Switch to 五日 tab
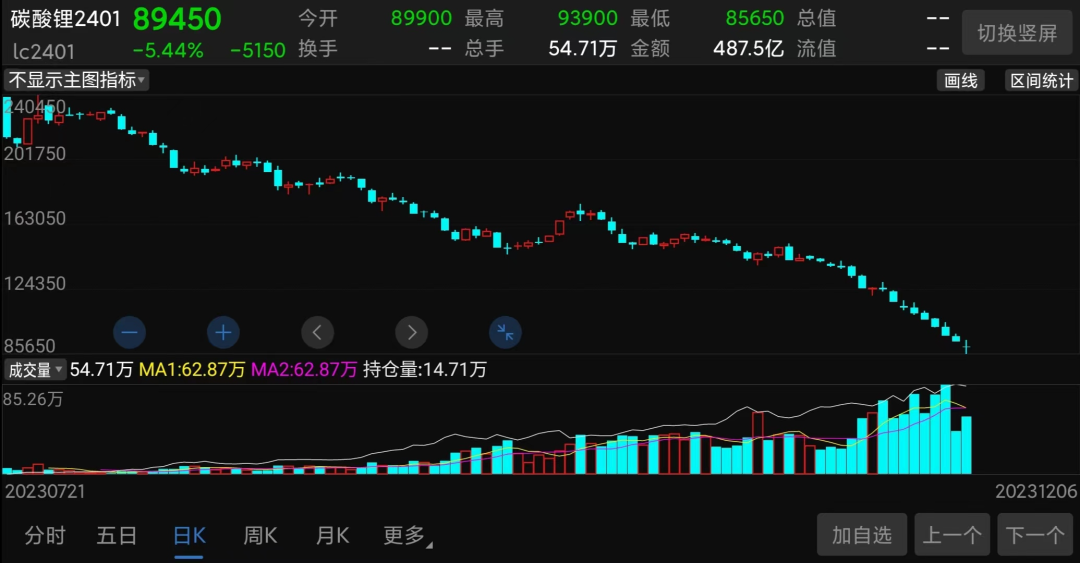Screen dimensions: 1080x563 click(x=116, y=535)
